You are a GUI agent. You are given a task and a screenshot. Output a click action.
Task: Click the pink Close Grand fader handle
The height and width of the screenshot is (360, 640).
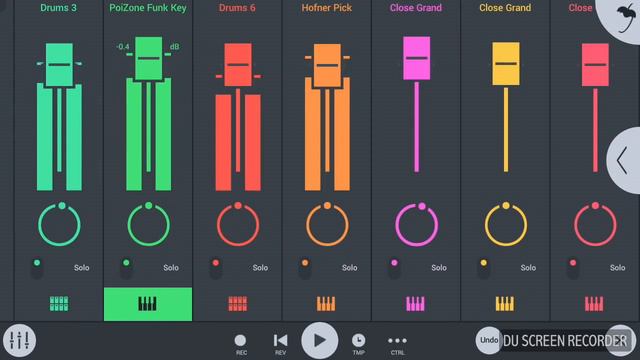(x=416, y=58)
